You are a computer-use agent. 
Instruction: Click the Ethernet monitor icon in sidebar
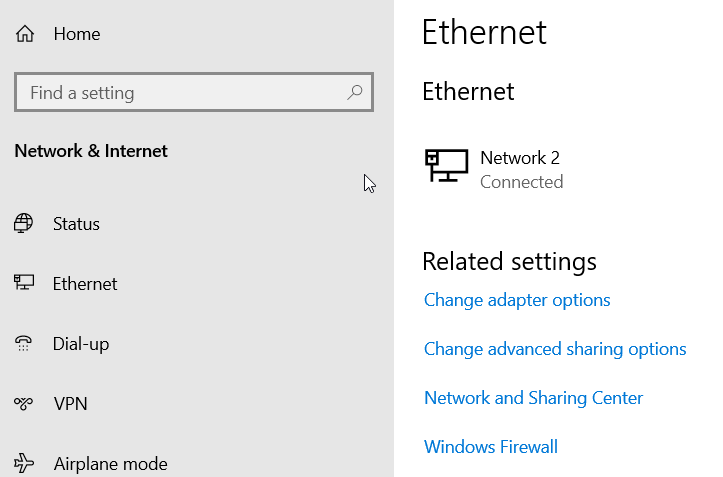tap(24, 284)
